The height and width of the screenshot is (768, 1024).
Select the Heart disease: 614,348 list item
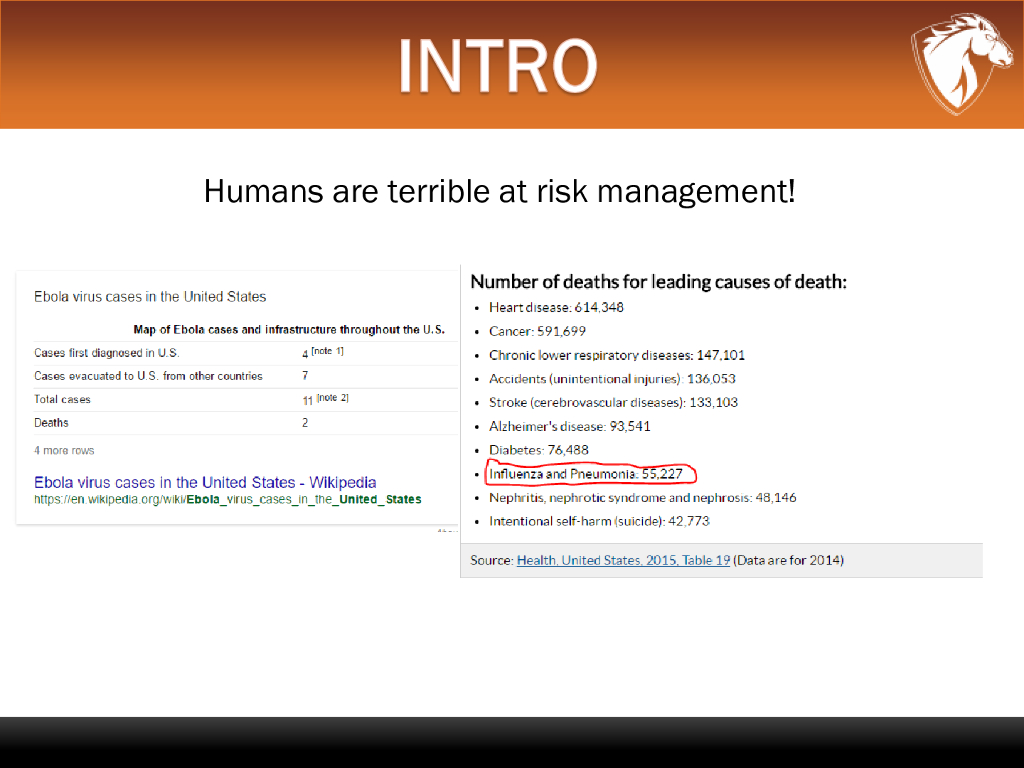click(556, 307)
